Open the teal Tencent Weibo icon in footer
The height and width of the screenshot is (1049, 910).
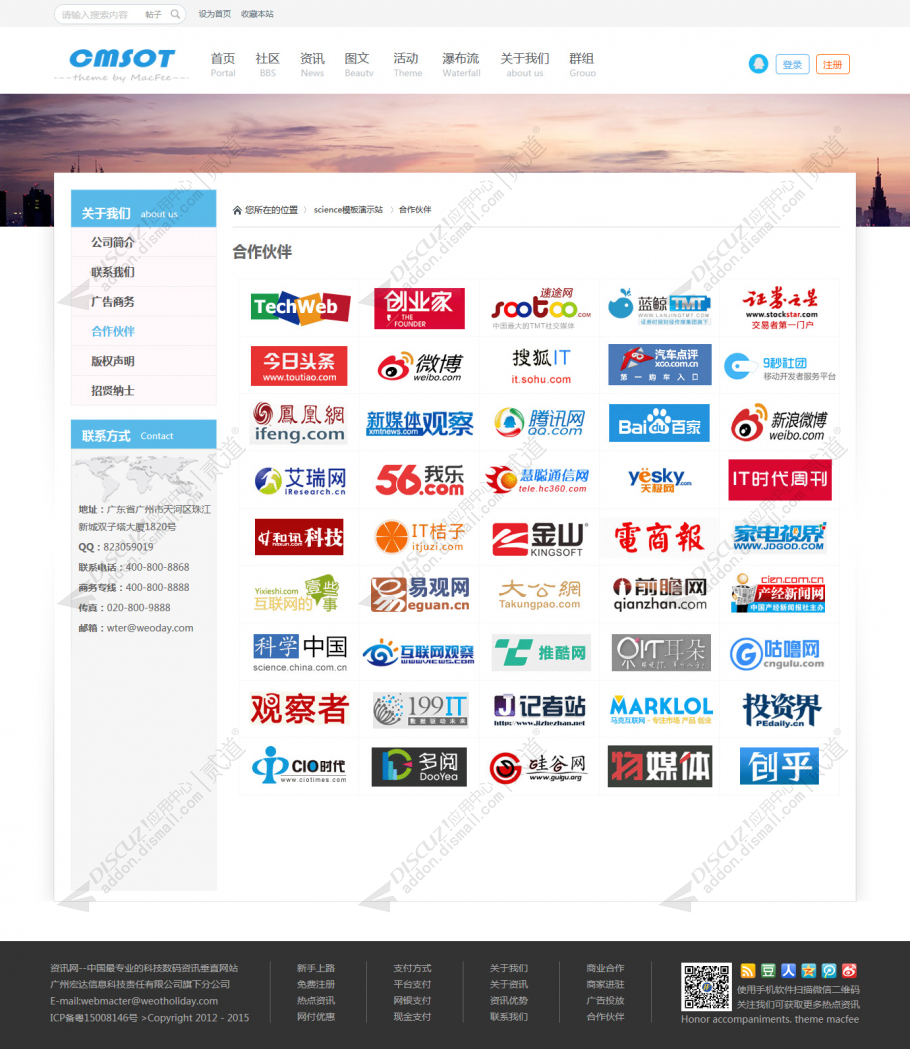(x=829, y=971)
